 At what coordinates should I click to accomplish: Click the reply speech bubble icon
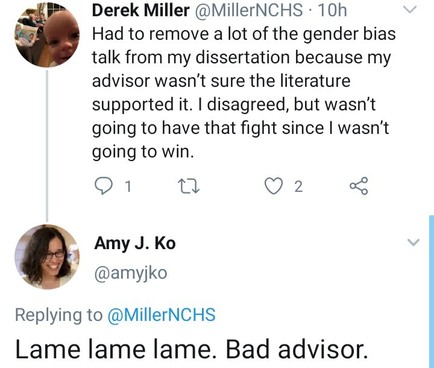pos(103,186)
